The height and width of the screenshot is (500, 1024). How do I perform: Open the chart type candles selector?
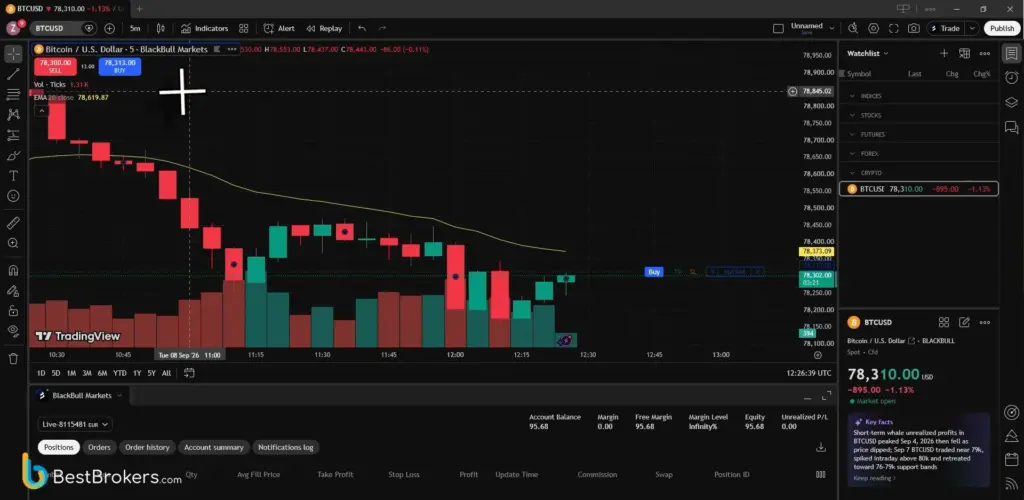tap(161, 29)
